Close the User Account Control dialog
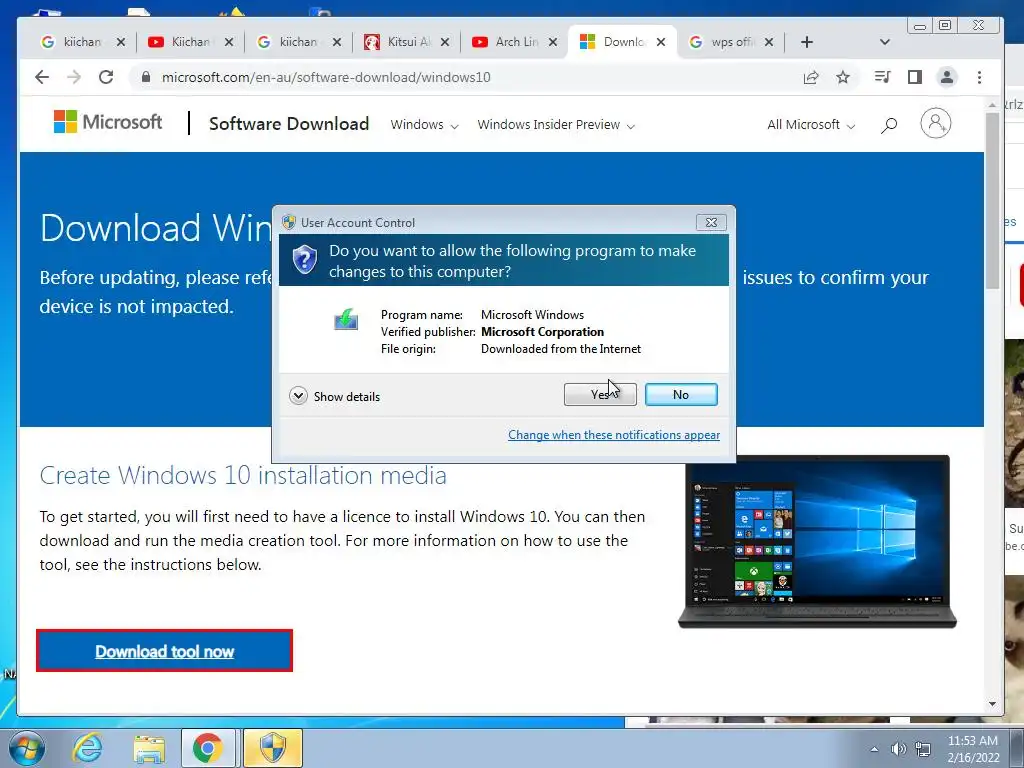The width and height of the screenshot is (1024, 768). click(x=711, y=223)
